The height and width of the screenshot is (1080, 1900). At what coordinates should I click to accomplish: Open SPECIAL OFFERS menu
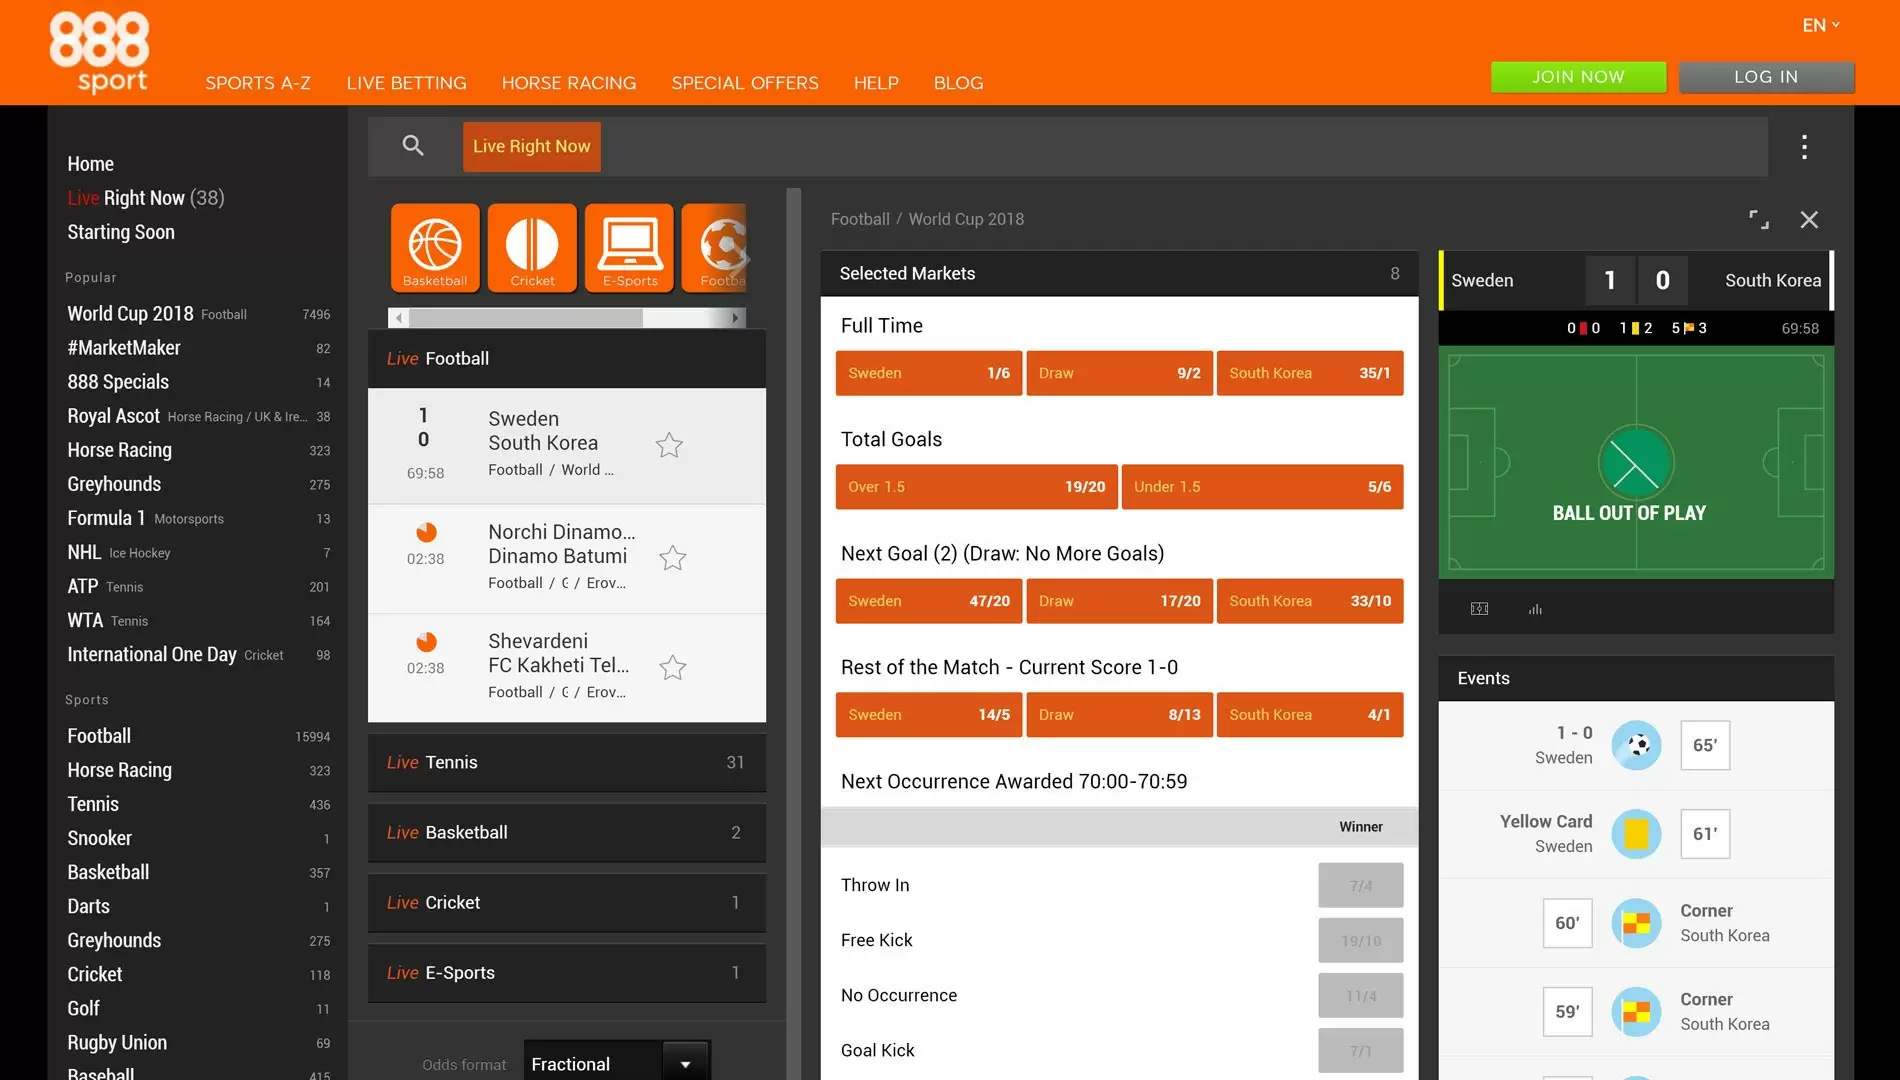(x=745, y=83)
